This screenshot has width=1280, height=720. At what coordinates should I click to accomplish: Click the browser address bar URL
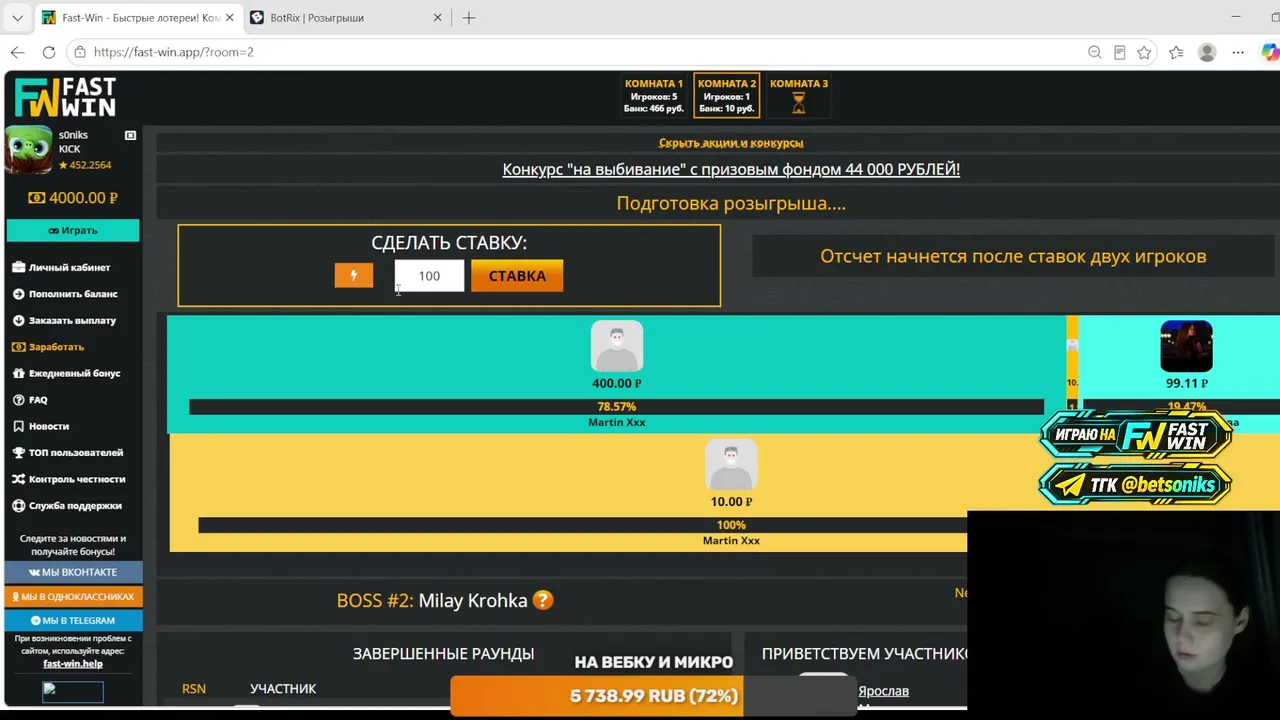(x=174, y=52)
